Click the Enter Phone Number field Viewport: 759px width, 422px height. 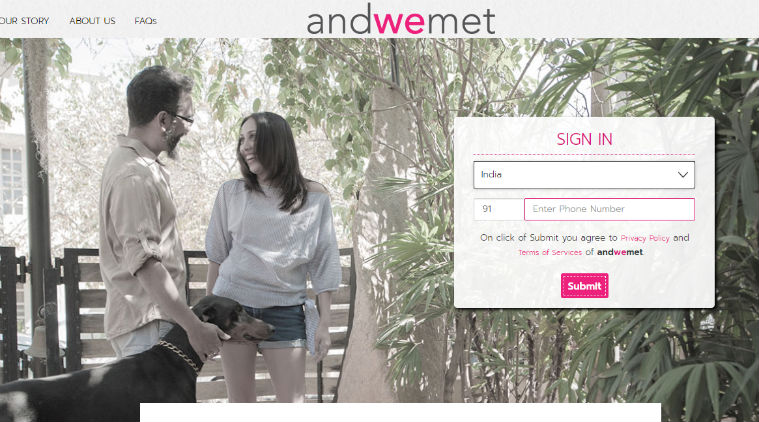pyautogui.click(x=609, y=209)
